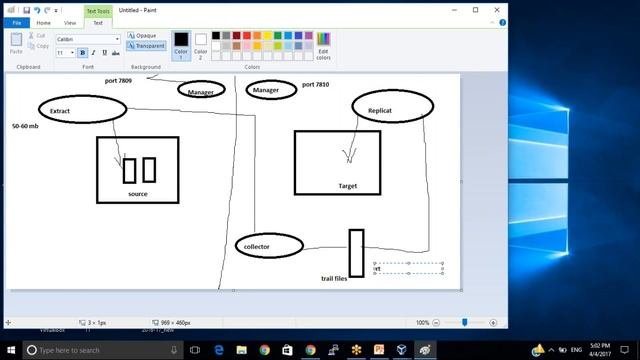Click the ENG language indicator

576,350
